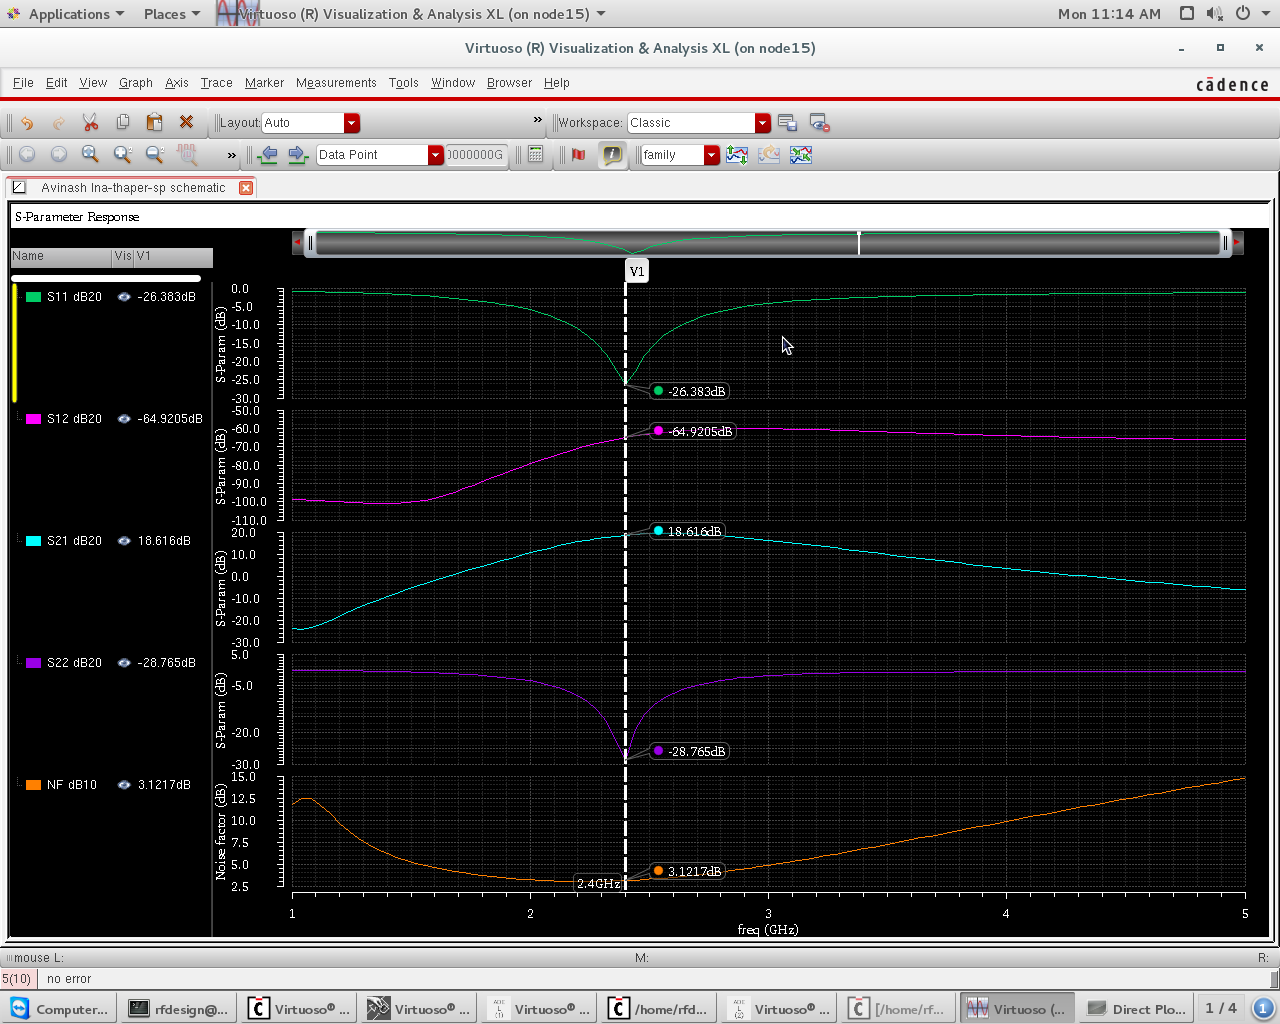The width and height of the screenshot is (1280, 1024).
Task: Switch to rfdesign terminal in taskbar
Action: pyautogui.click(x=179, y=1009)
